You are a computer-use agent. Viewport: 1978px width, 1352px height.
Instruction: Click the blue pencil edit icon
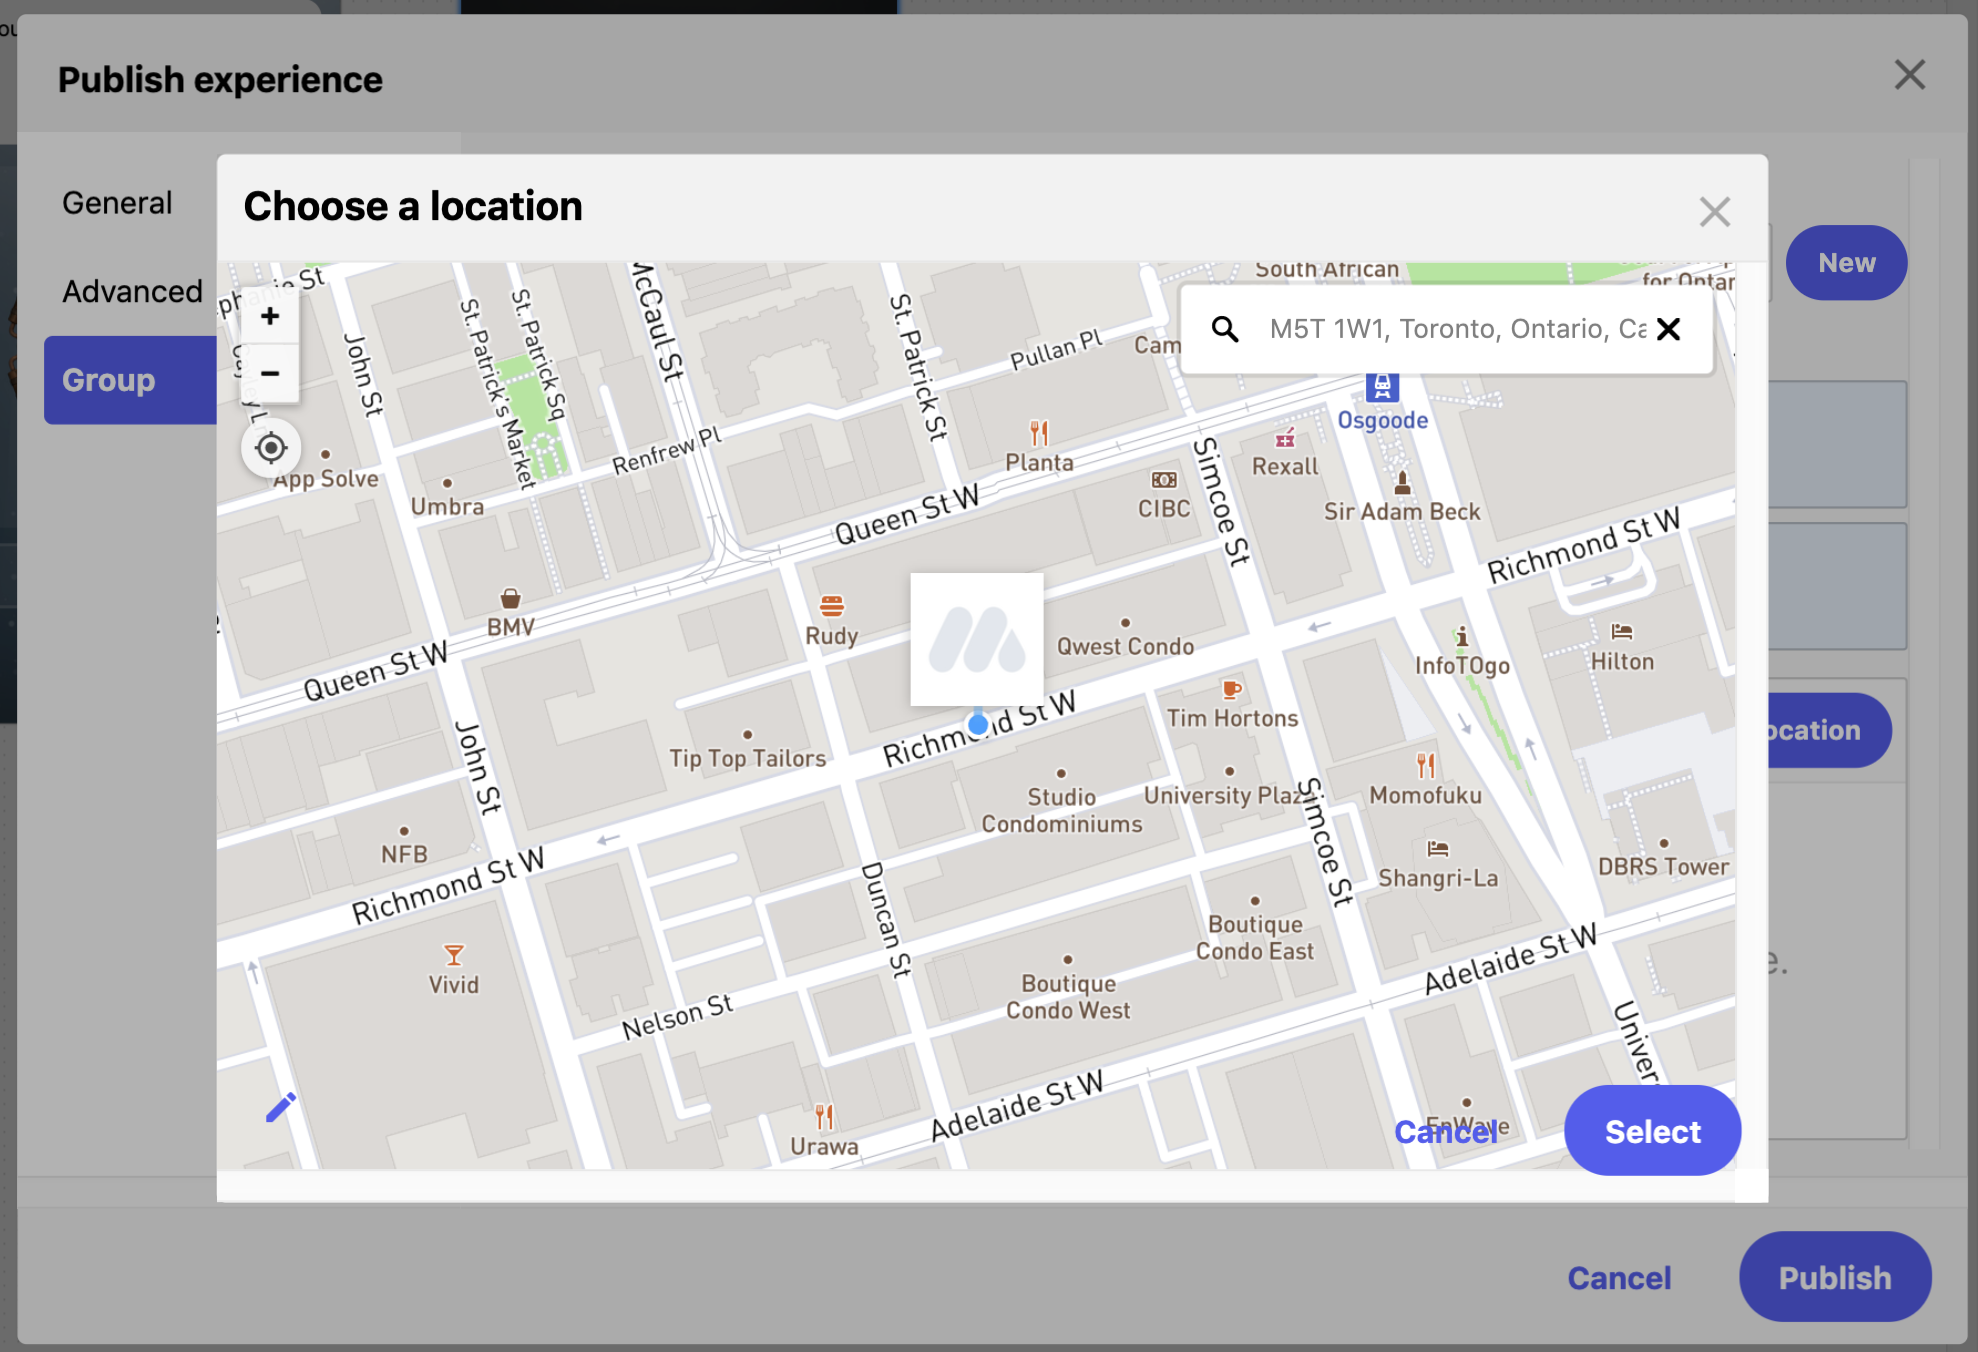[281, 1107]
